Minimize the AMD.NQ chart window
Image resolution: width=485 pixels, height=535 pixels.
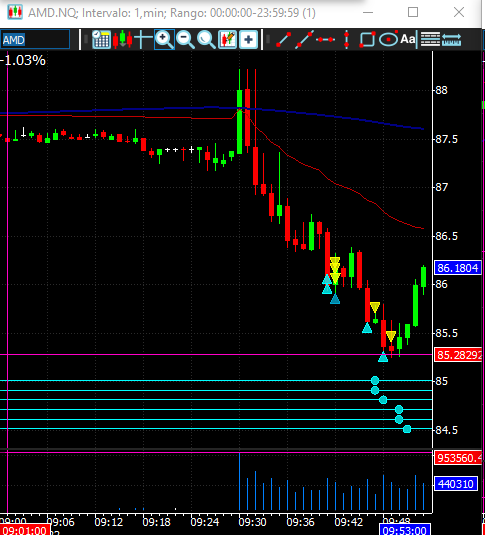point(368,13)
